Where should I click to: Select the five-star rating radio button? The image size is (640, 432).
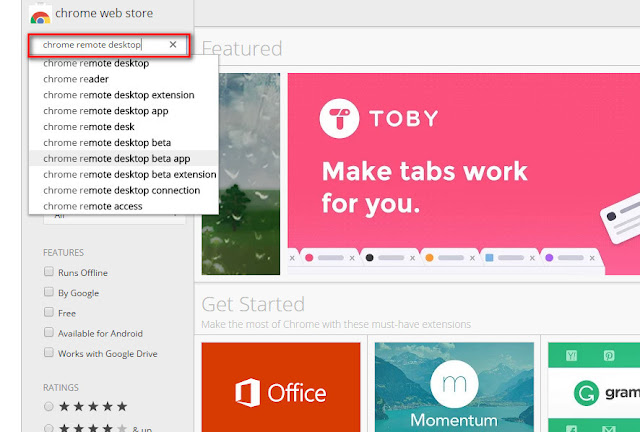coord(49,407)
